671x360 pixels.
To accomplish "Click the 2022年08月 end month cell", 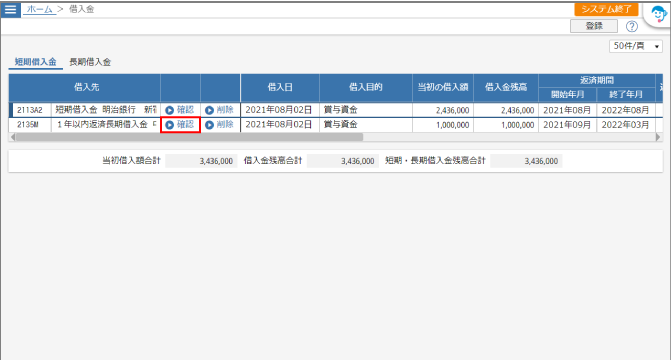I will pos(626,110).
